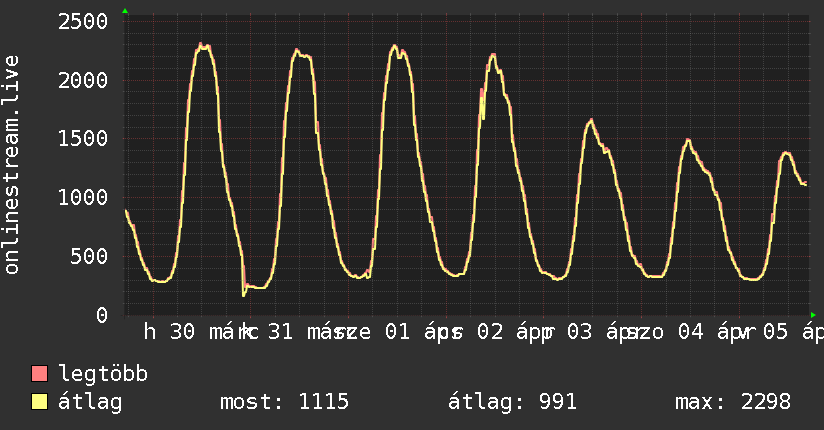Image resolution: width=824 pixels, height=430 pixels.
Task: Click the 'átlag: 991' average value
Action: pos(511,403)
